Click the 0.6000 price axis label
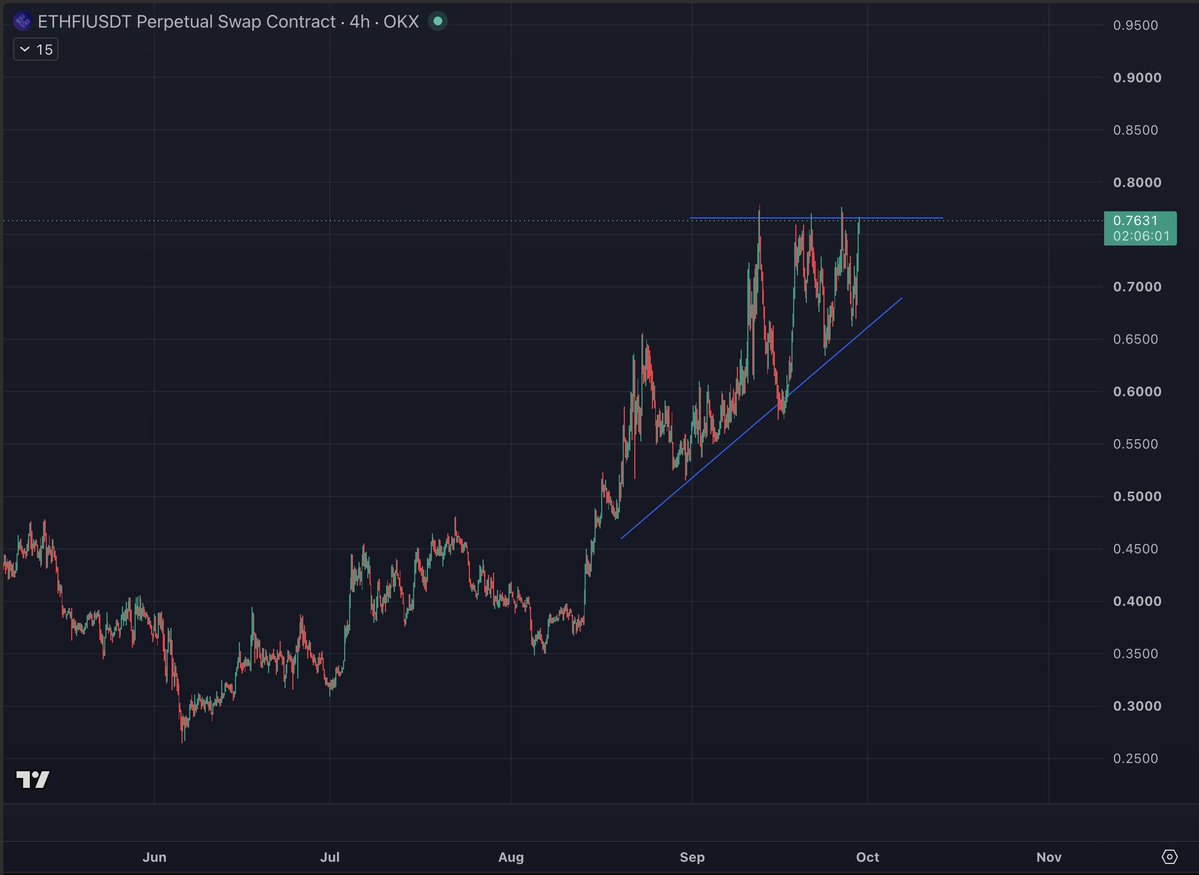 coord(1136,392)
